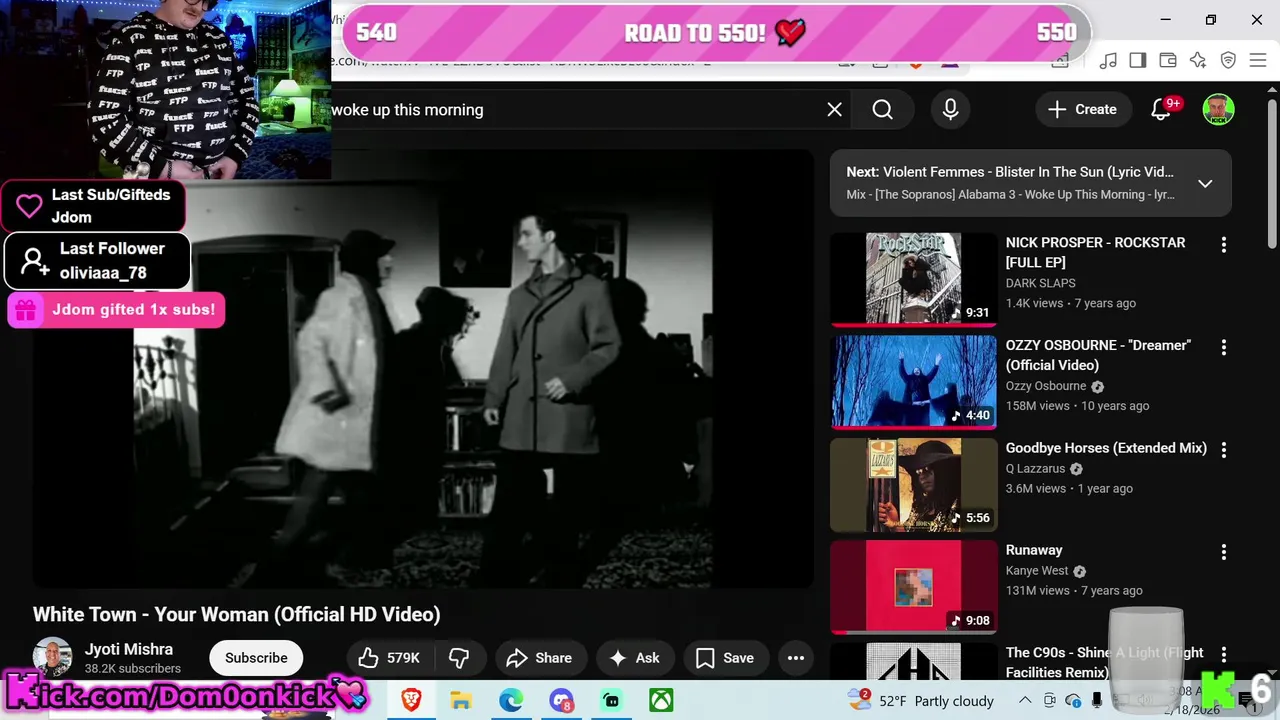Viewport: 1280px width, 720px height.
Task: Open Discord from the taskbar
Action: click(561, 700)
